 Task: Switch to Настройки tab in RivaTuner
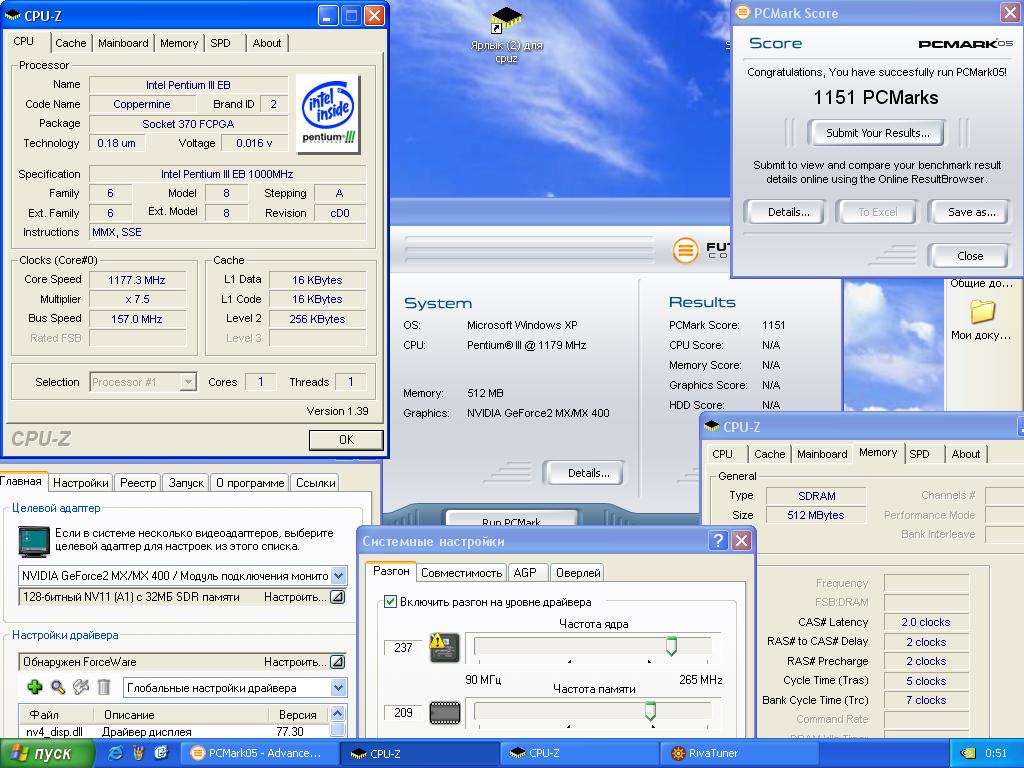(80, 483)
